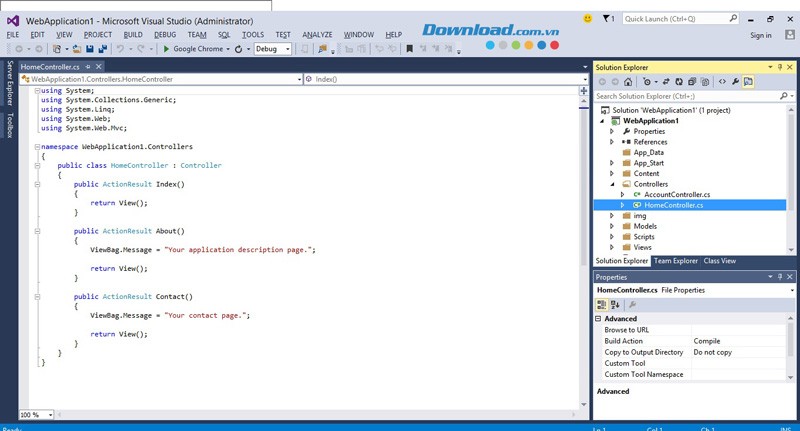Image resolution: width=800 pixels, height=431 pixels.
Task: Expand the Properties node in Solution Explorer
Action: pos(612,132)
